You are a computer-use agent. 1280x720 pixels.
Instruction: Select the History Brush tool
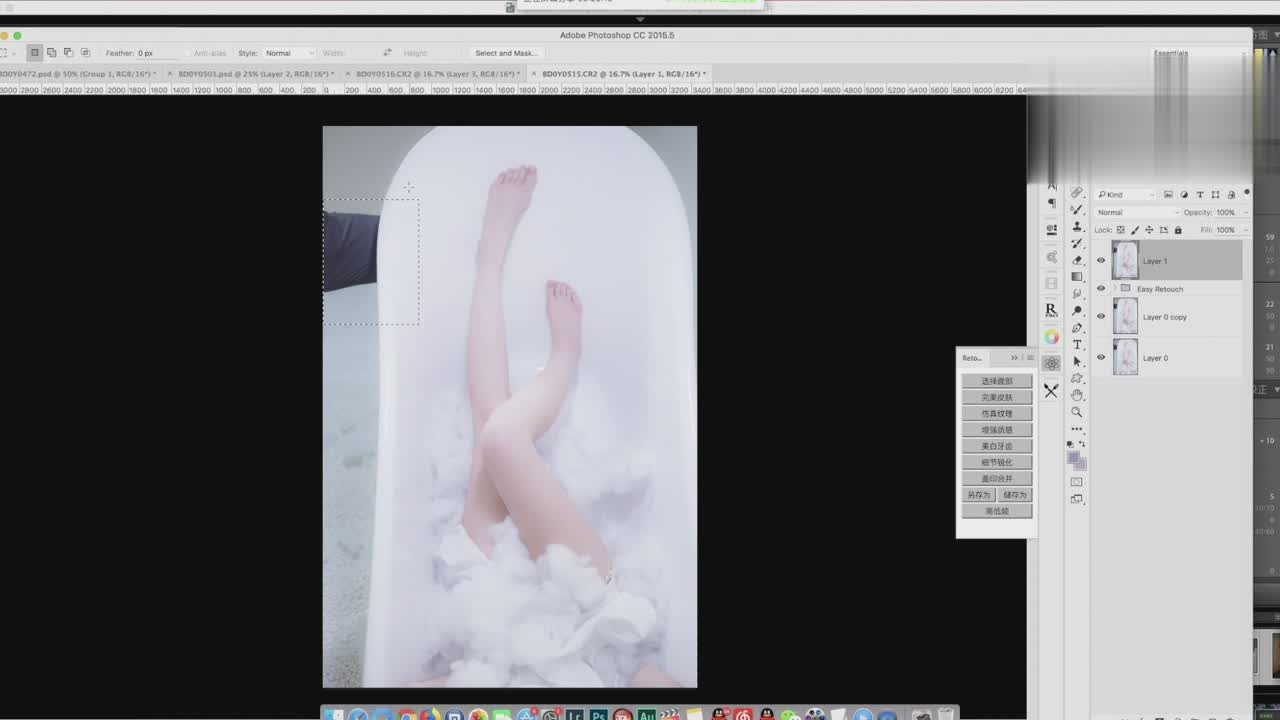point(1077,243)
